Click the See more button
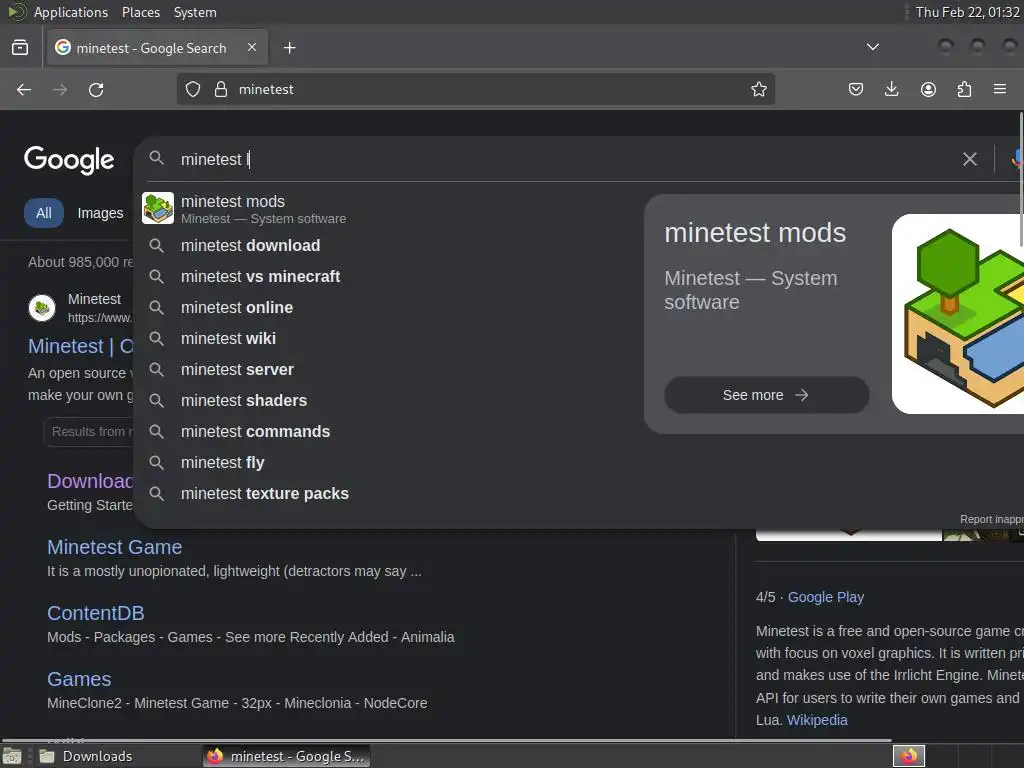 pos(766,395)
